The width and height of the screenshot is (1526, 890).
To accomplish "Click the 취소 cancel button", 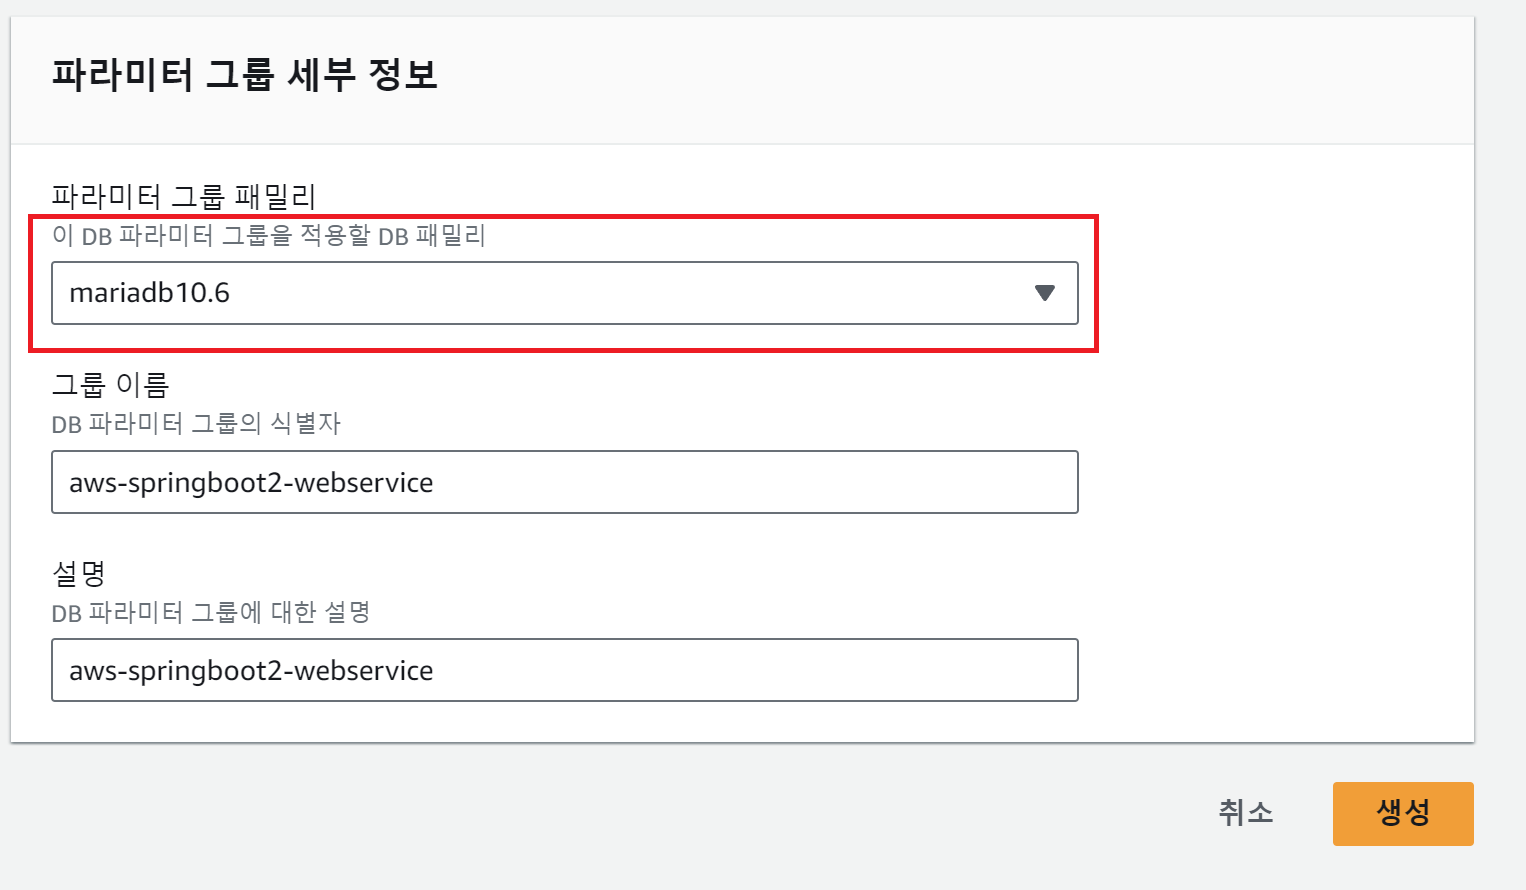I will (1246, 813).
